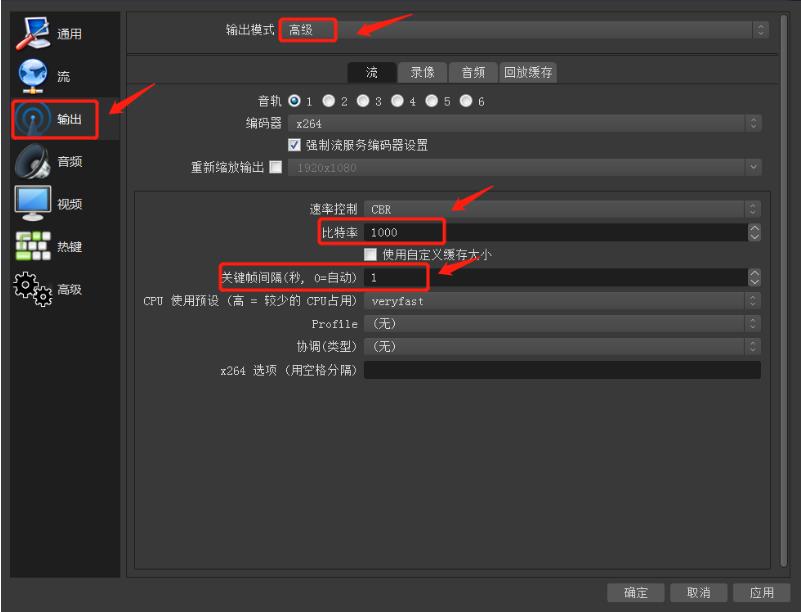801x612 pixels.
Task: Open the 音频 (Audio) speaker icon
Action: [x=33, y=161]
